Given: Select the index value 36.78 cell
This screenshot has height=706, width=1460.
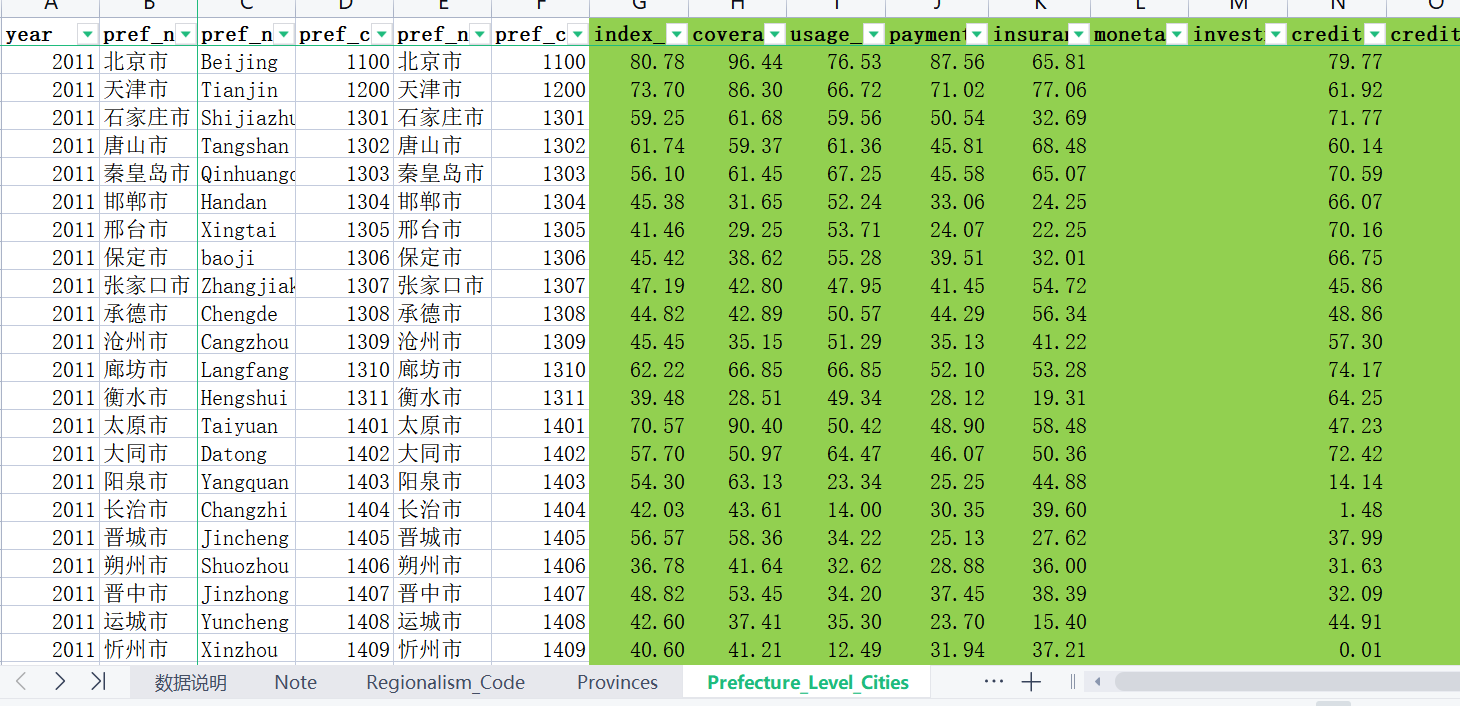Looking at the screenshot, I should [x=639, y=566].
